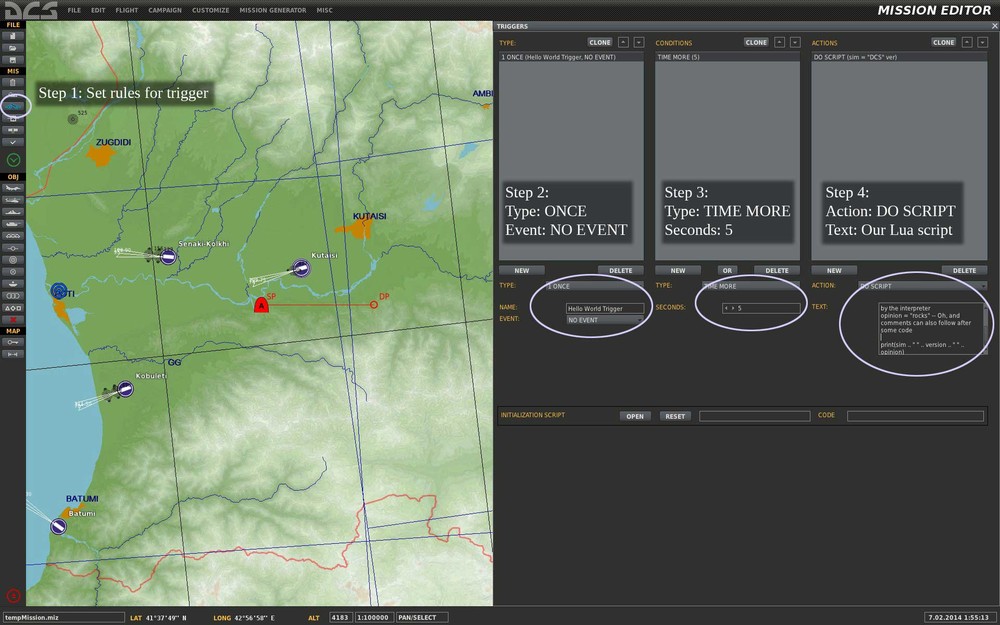Click the red group A unit on the map
The height and width of the screenshot is (625, 1000).
(x=261, y=305)
